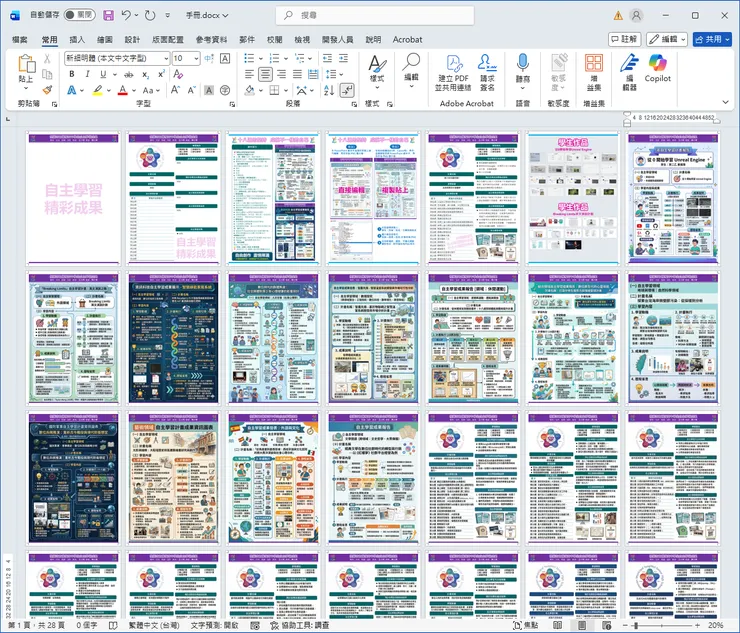Image resolution: width=740 pixels, height=633 pixels.
Task: Click the Copy icon
Action: point(47,74)
